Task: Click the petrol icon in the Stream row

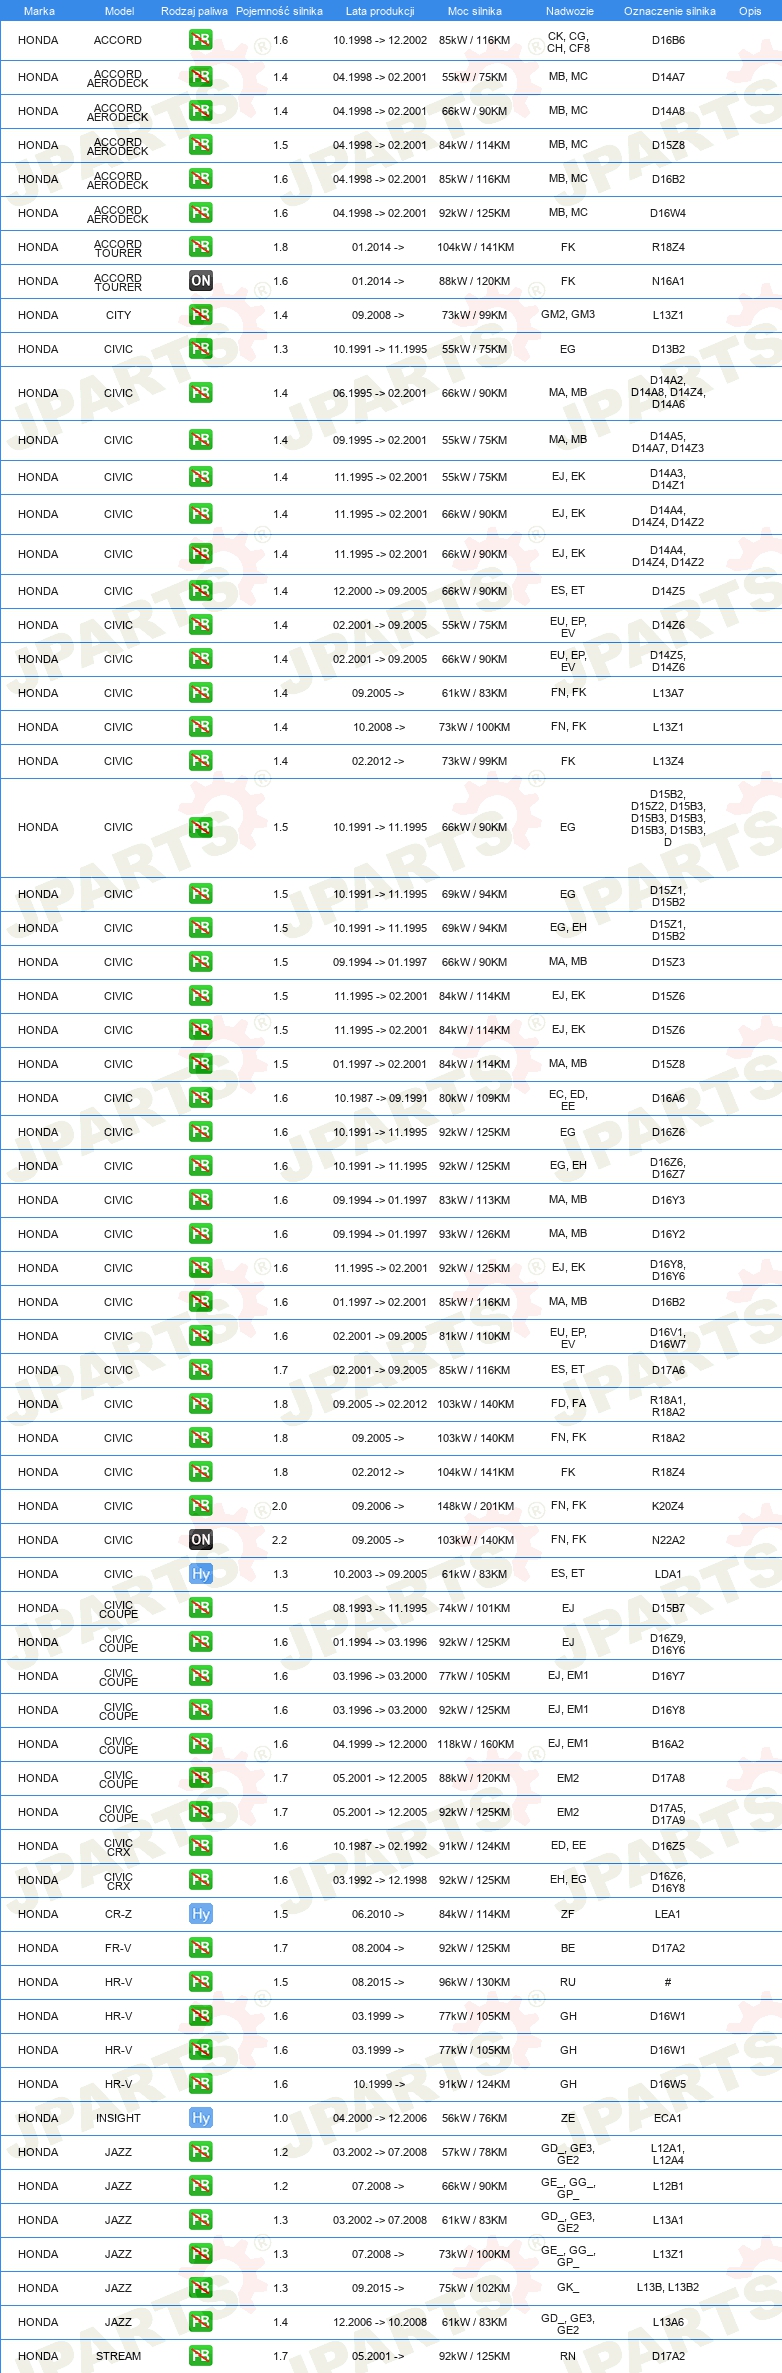Action: point(200,2356)
